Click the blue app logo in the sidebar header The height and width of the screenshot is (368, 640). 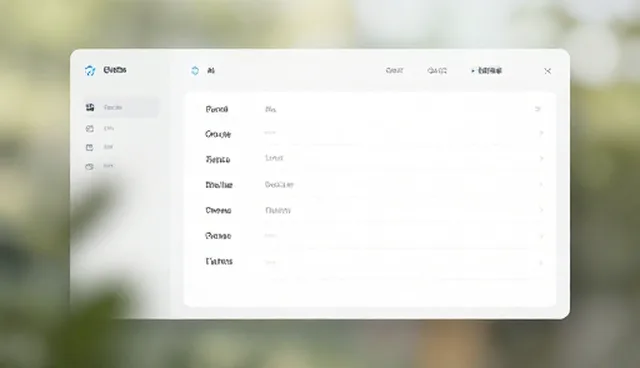click(x=90, y=71)
